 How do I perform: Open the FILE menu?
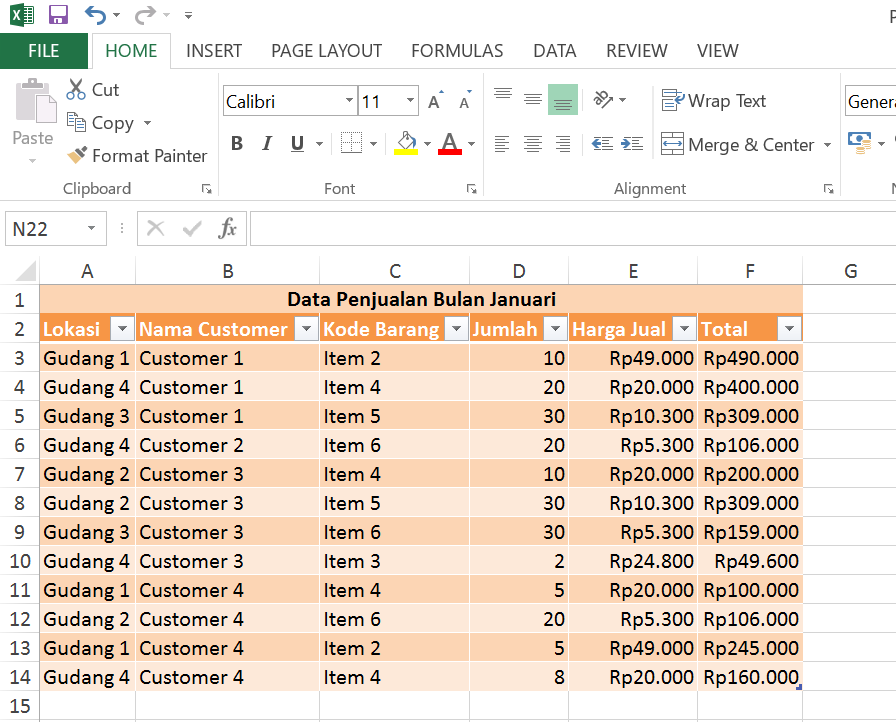44,50
